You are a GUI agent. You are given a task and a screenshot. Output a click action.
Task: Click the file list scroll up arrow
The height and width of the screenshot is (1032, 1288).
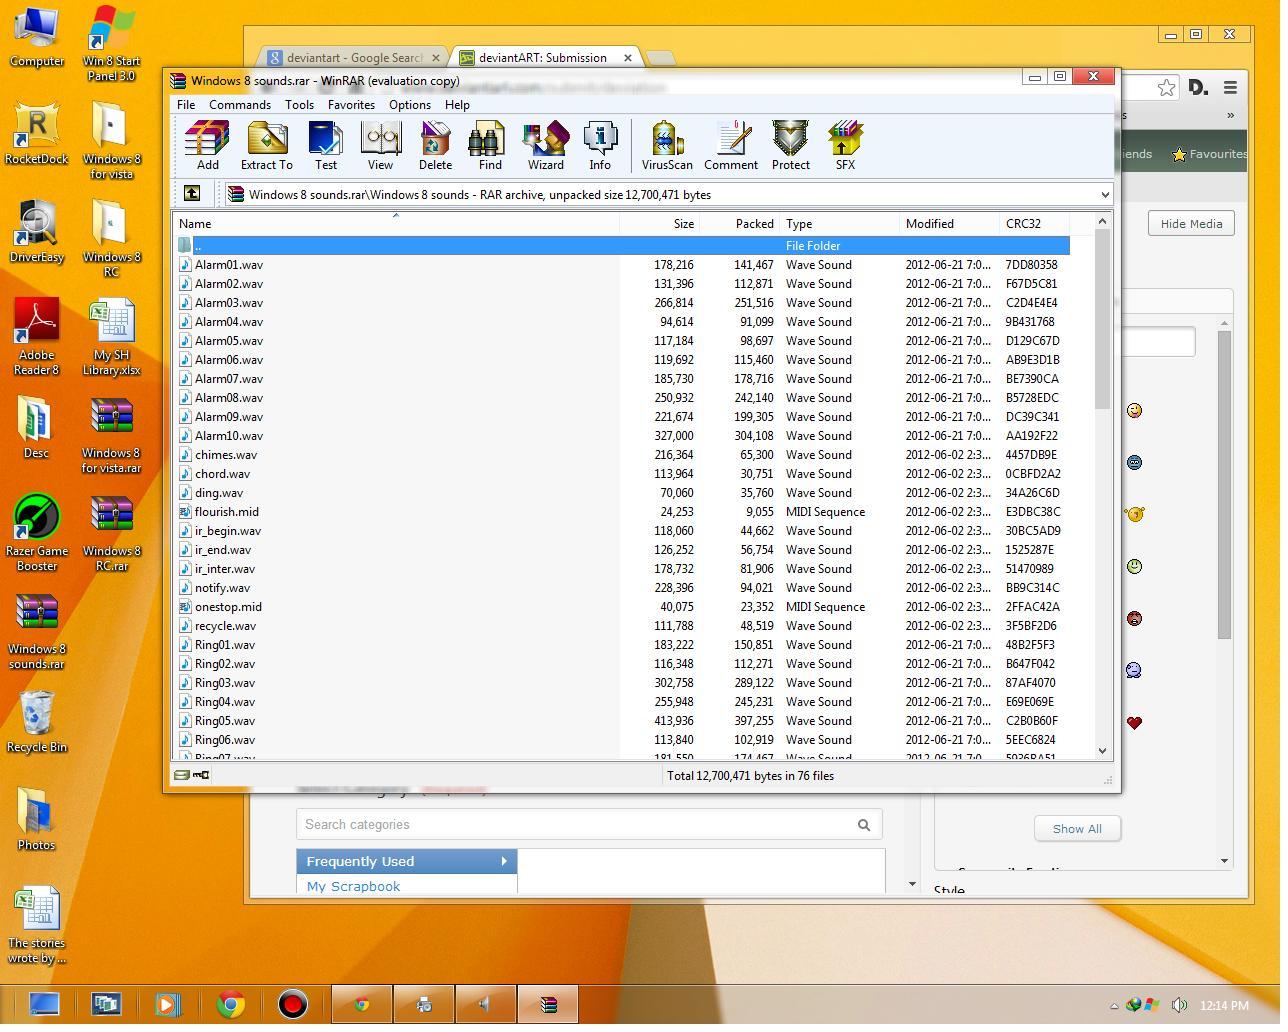click(x=1103, y=221)
